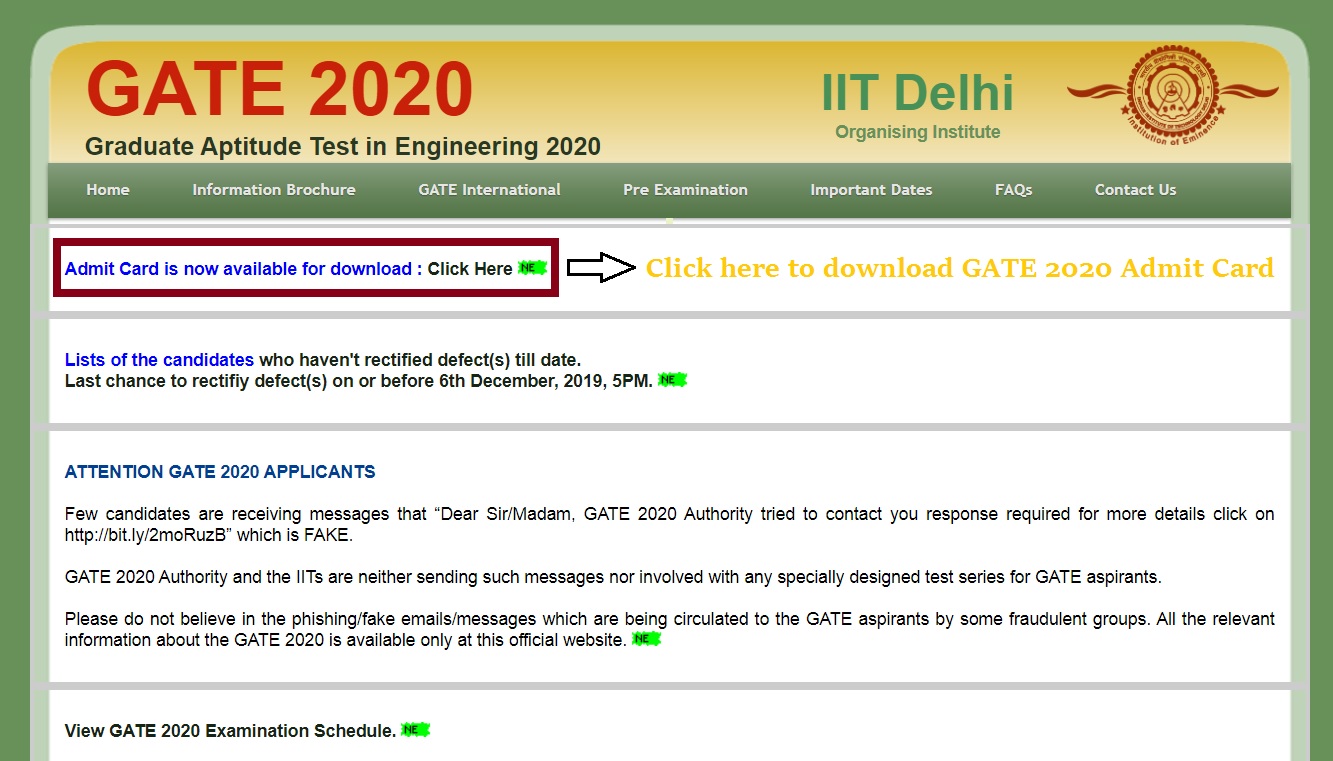Screen dimensions: 1333x761
Task: Open the Pre Examination section
Action: (684, 189)
